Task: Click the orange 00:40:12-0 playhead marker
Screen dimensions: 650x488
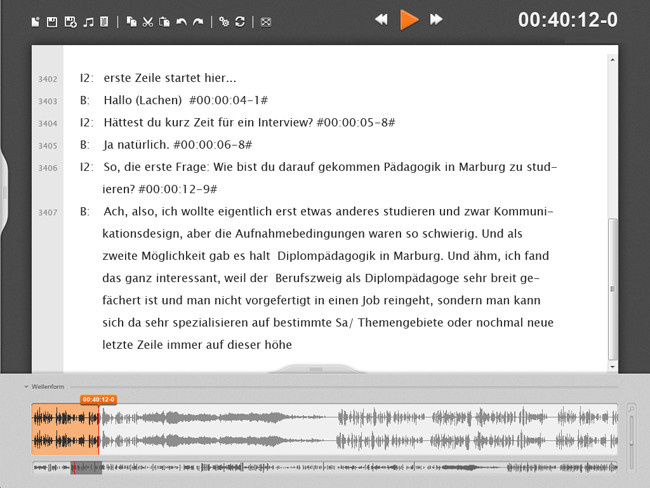Action: (98, 399)
